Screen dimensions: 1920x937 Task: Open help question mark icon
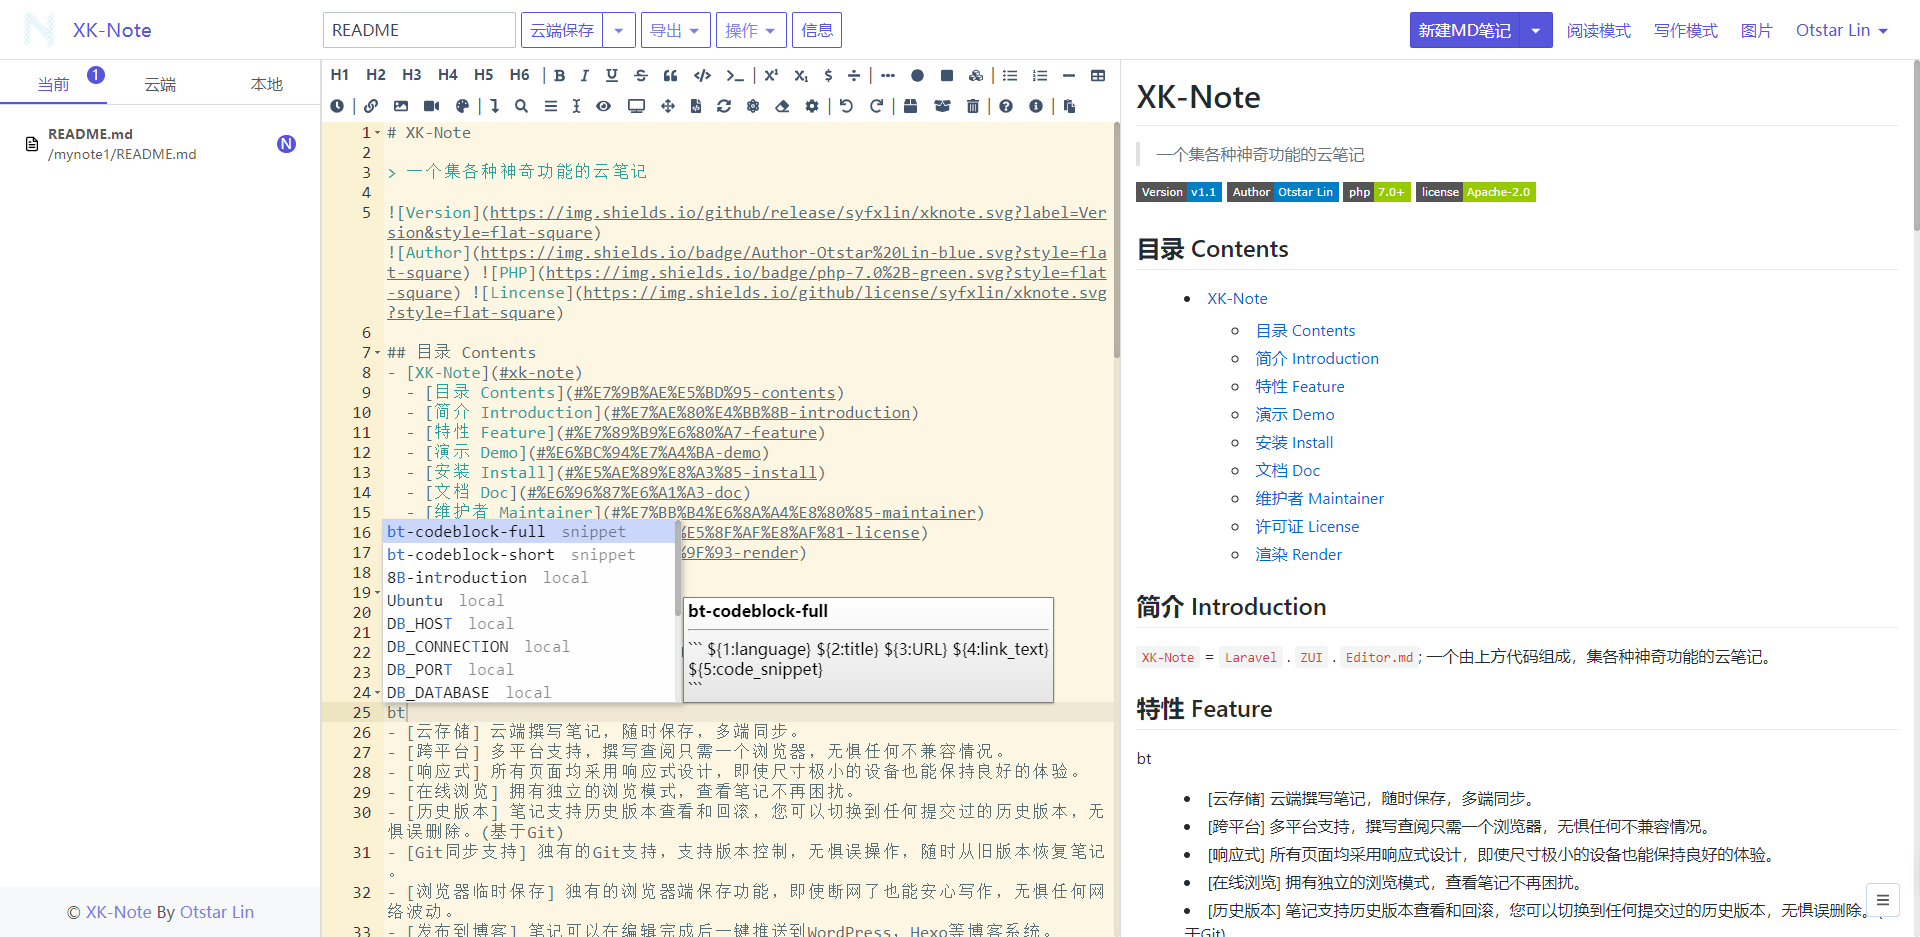tap(1006, 106)
